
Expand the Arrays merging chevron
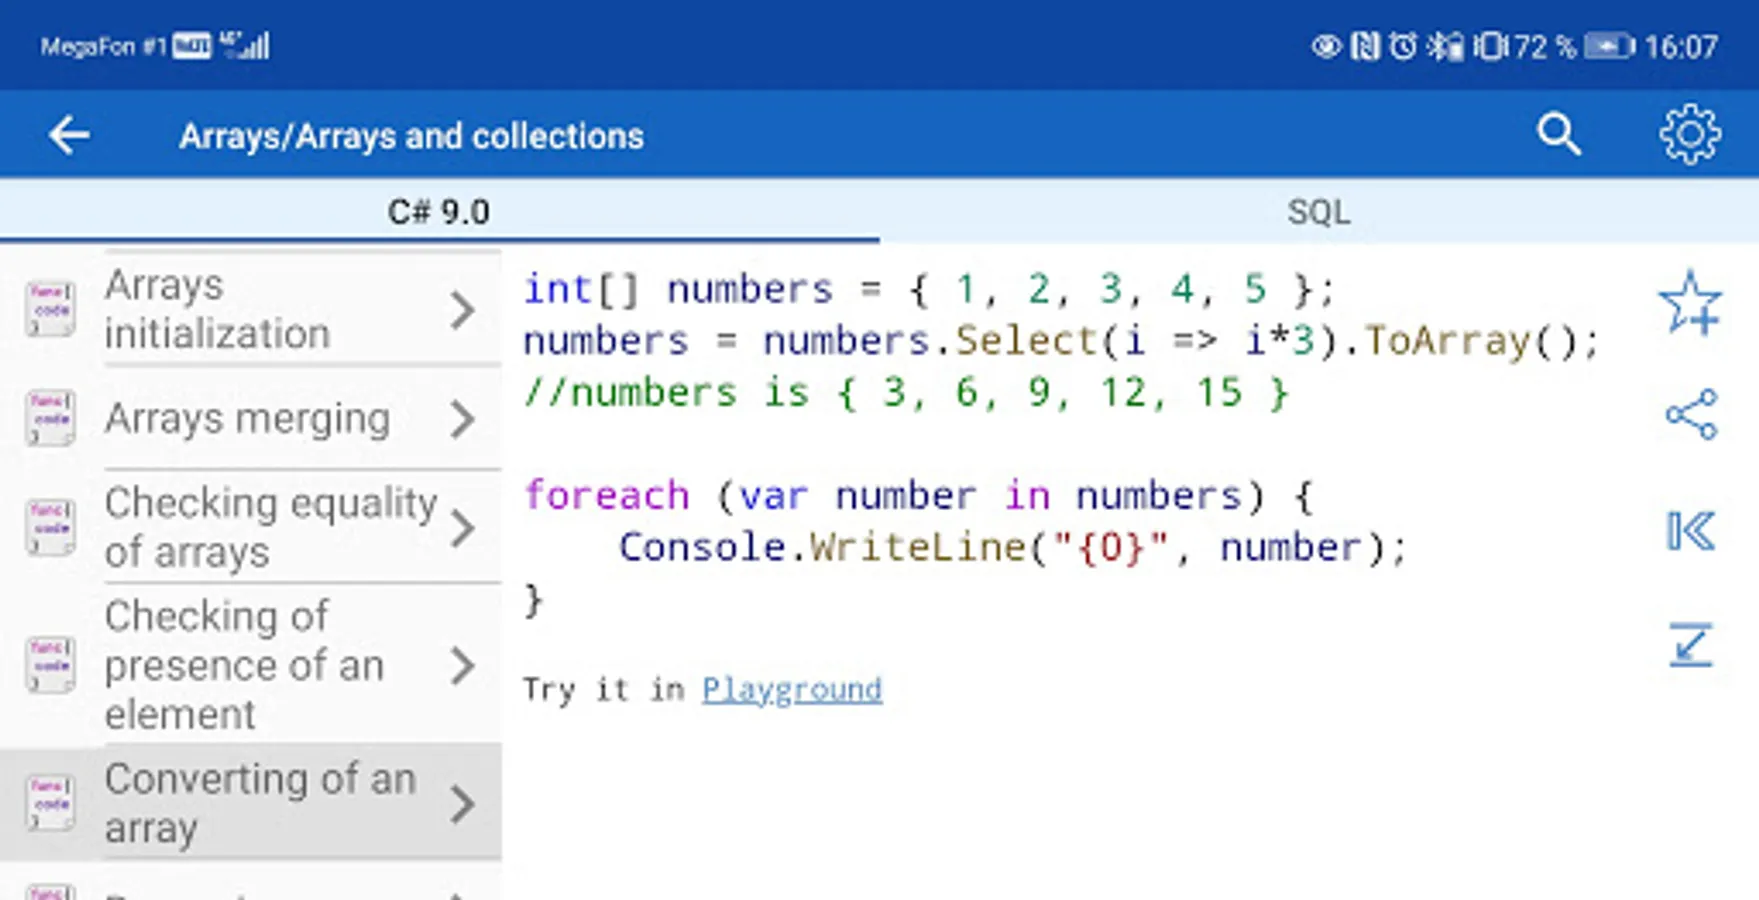tap(462, 419)
